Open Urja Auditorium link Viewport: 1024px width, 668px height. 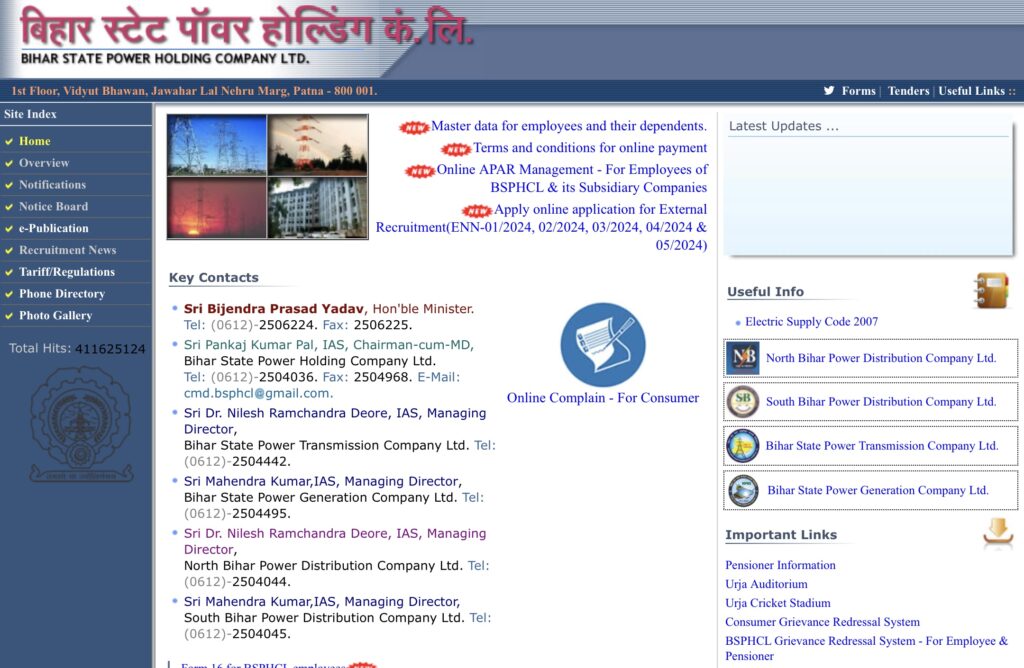[x=766, y=584]
